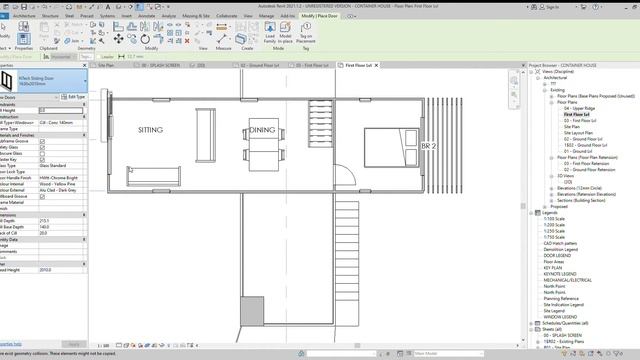
Task: Toggle the Obscure Glass checkbox
Action: tap(42, 153)
